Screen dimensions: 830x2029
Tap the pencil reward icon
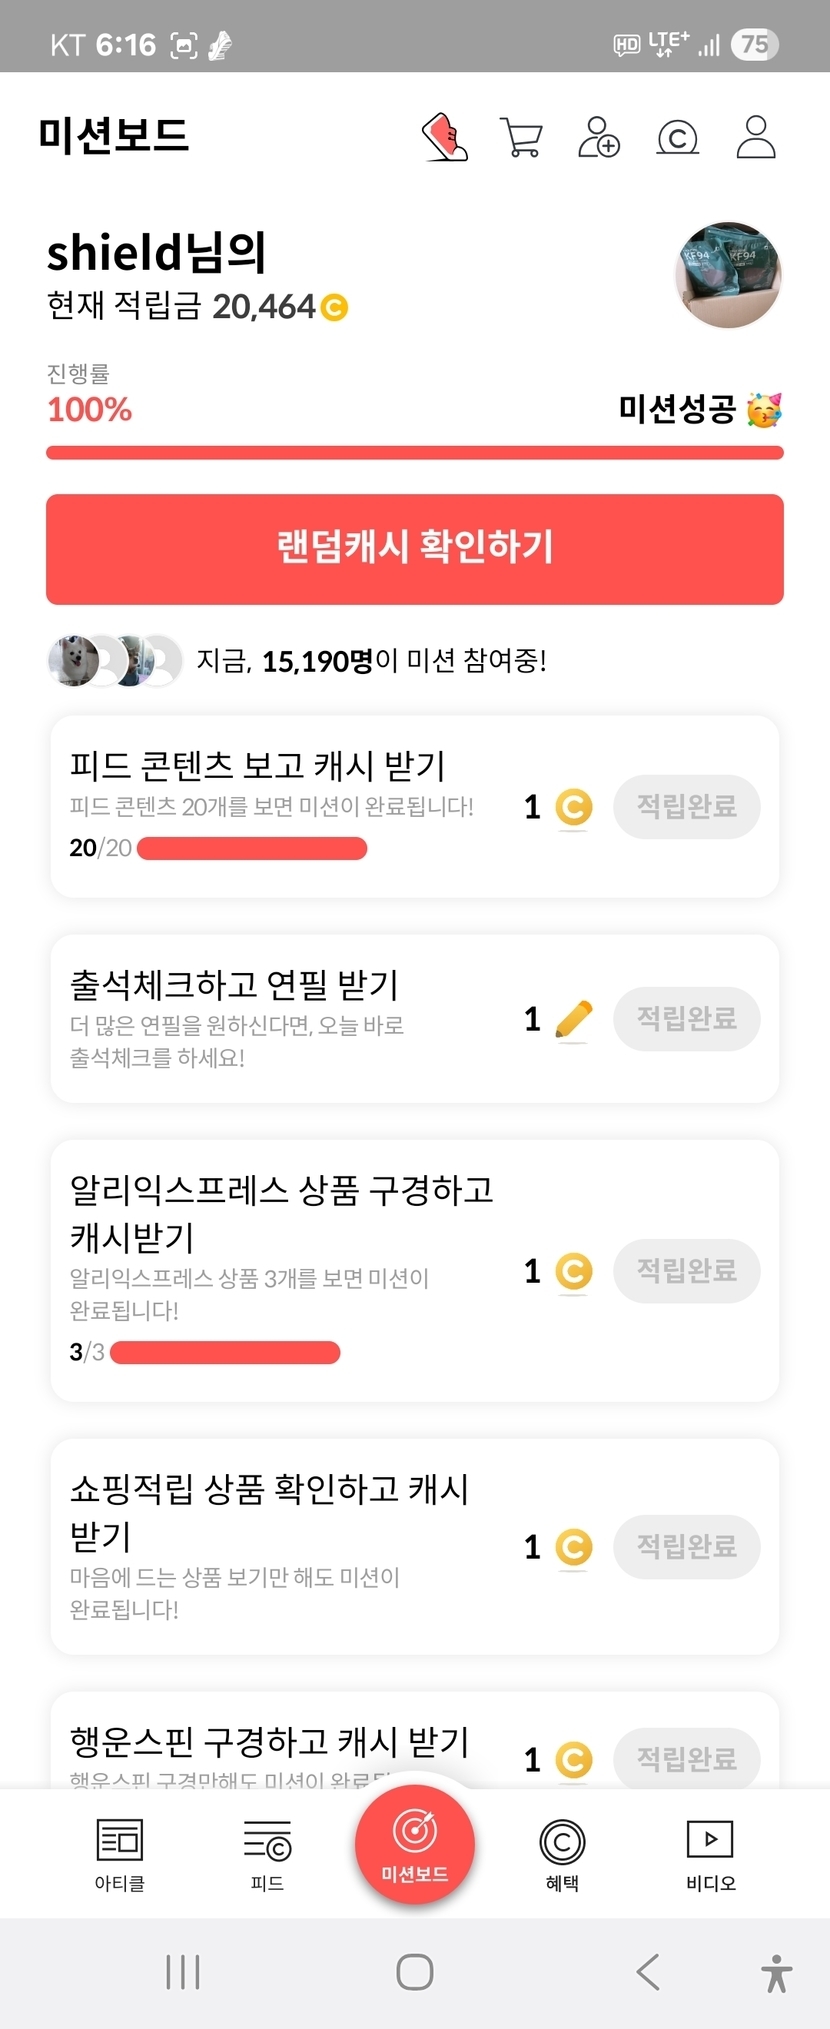click(573, 1020)
